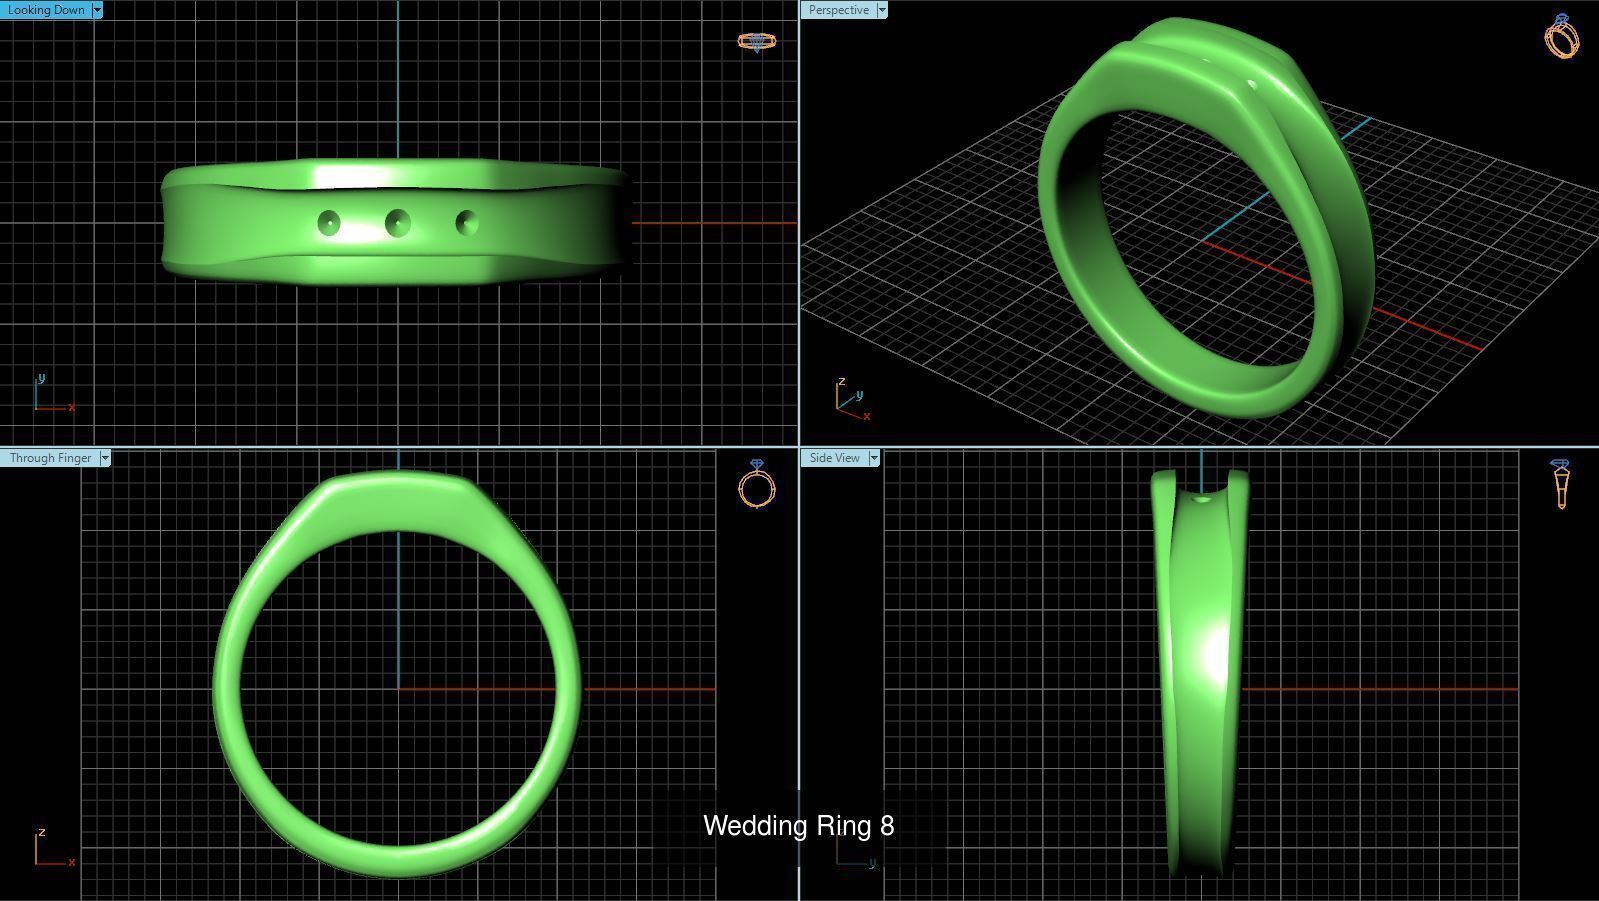Image resolution: width=1599 pixels, height=901 pixels.
Task: Click the Perspective viewport label
Action: point(838,10)
